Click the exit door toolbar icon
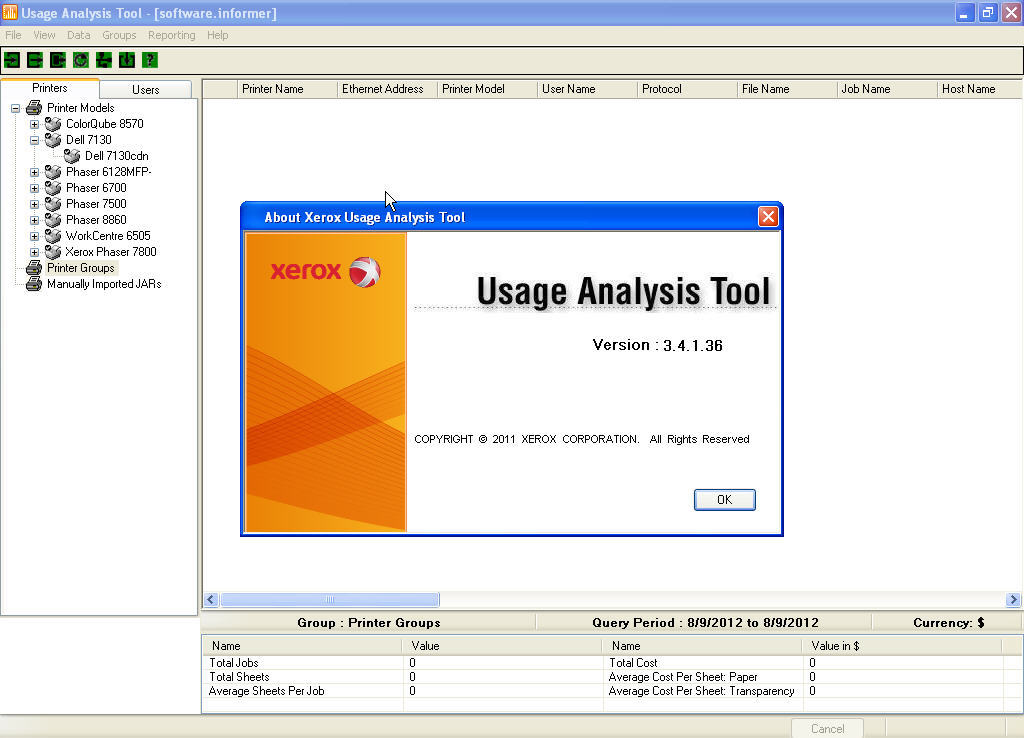 click(57, 60)
